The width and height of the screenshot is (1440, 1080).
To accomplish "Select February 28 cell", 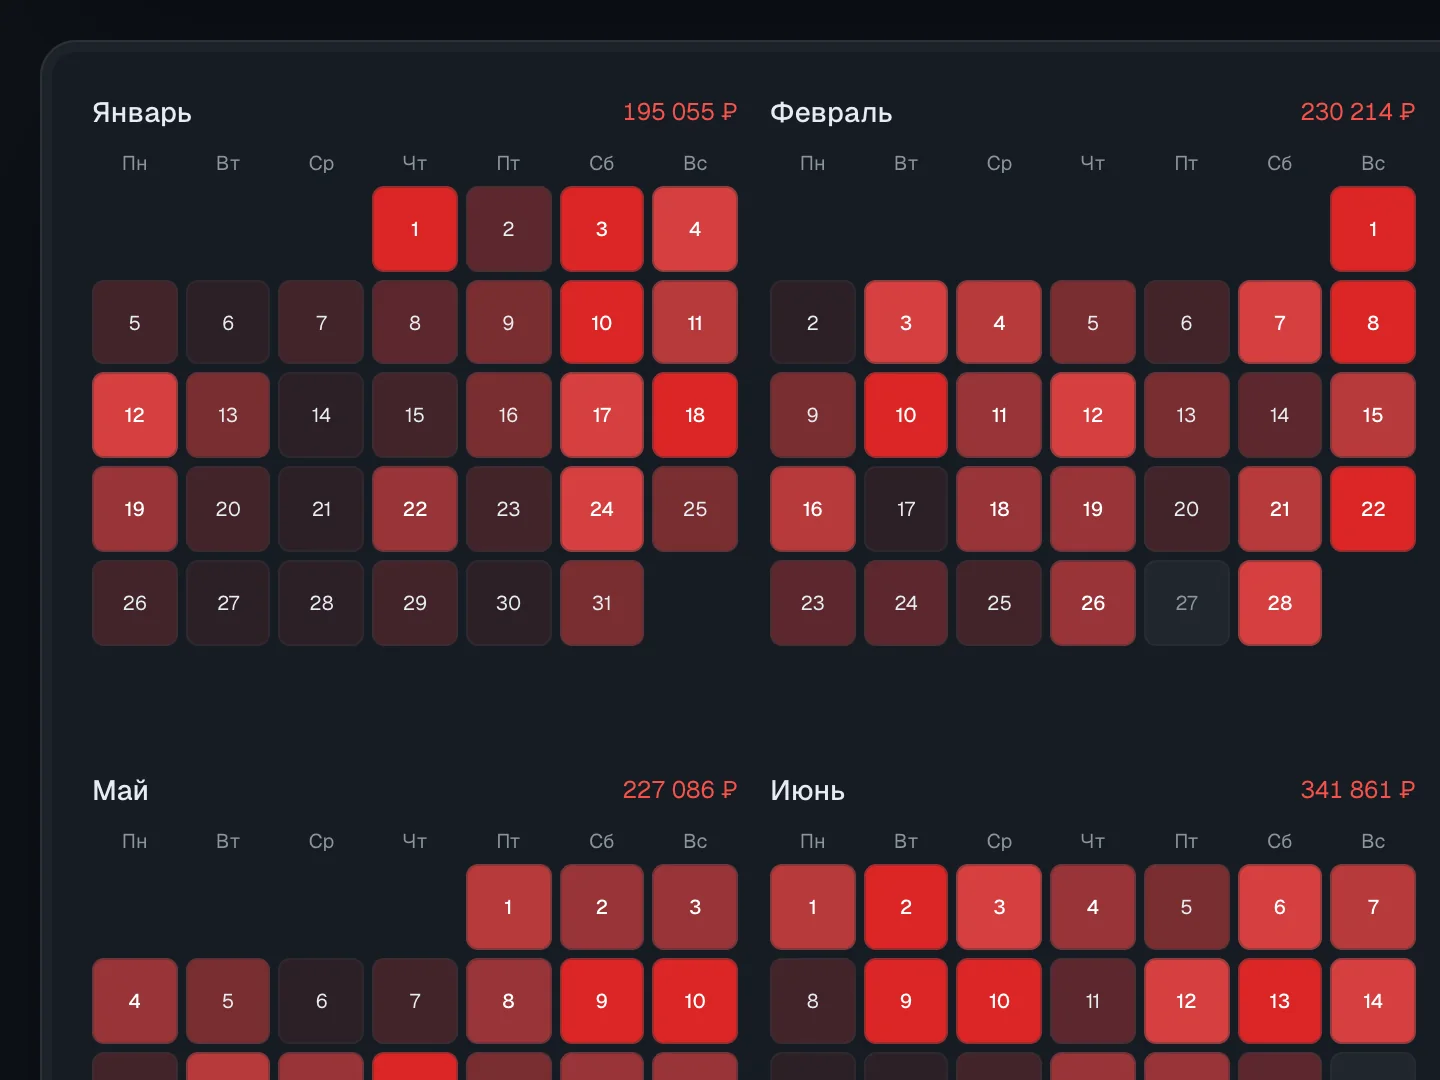I will pyautogui.click(x=1280, y=603).
